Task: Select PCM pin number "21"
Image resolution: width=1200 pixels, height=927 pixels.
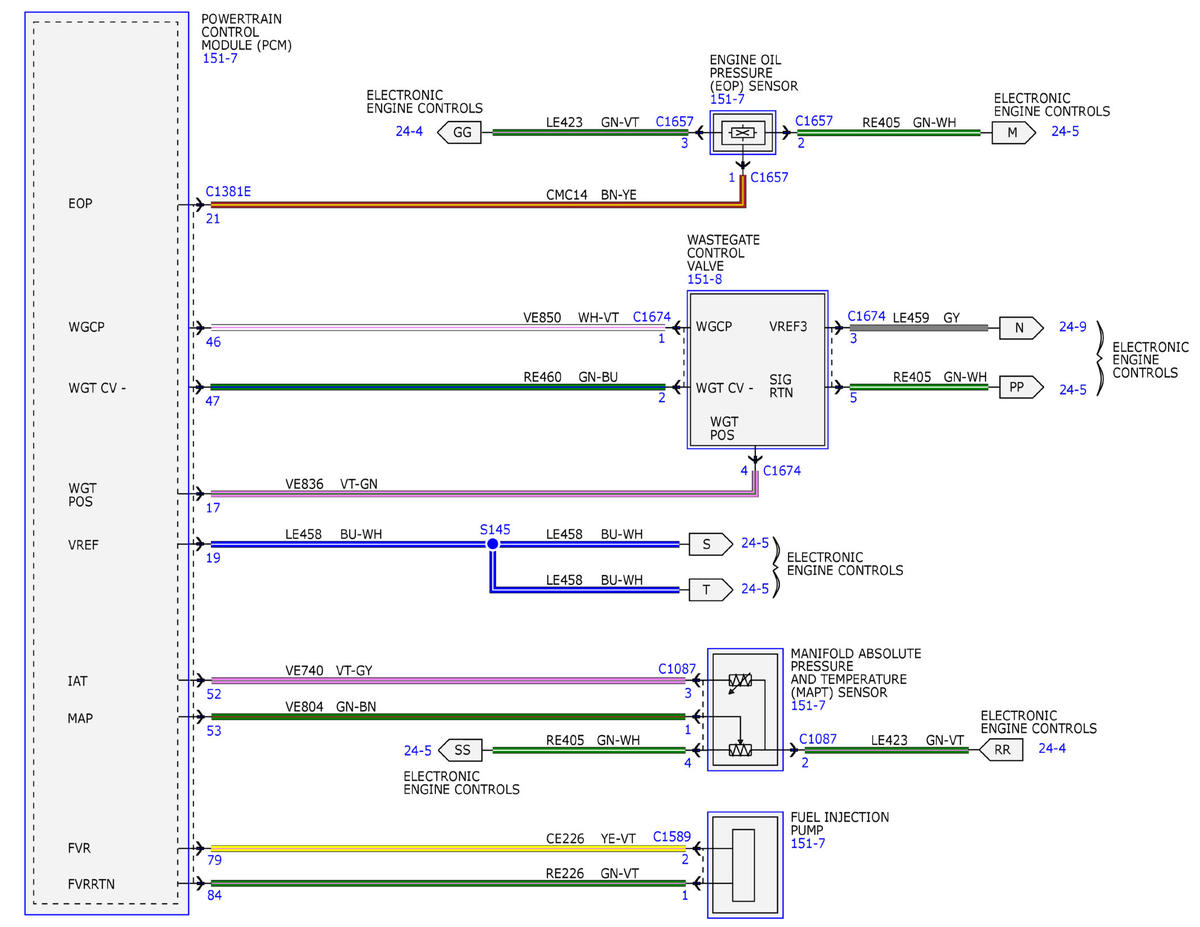Action: (213, 217)
